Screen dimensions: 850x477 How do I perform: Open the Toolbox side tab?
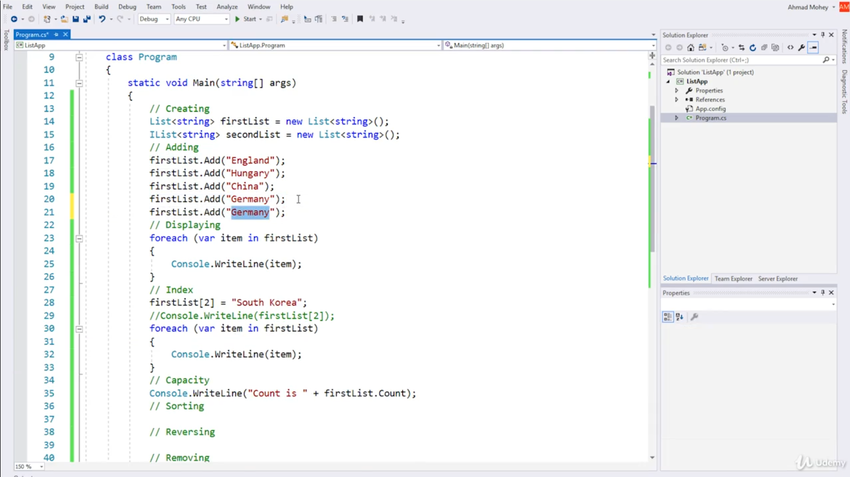tap(6, 41)
